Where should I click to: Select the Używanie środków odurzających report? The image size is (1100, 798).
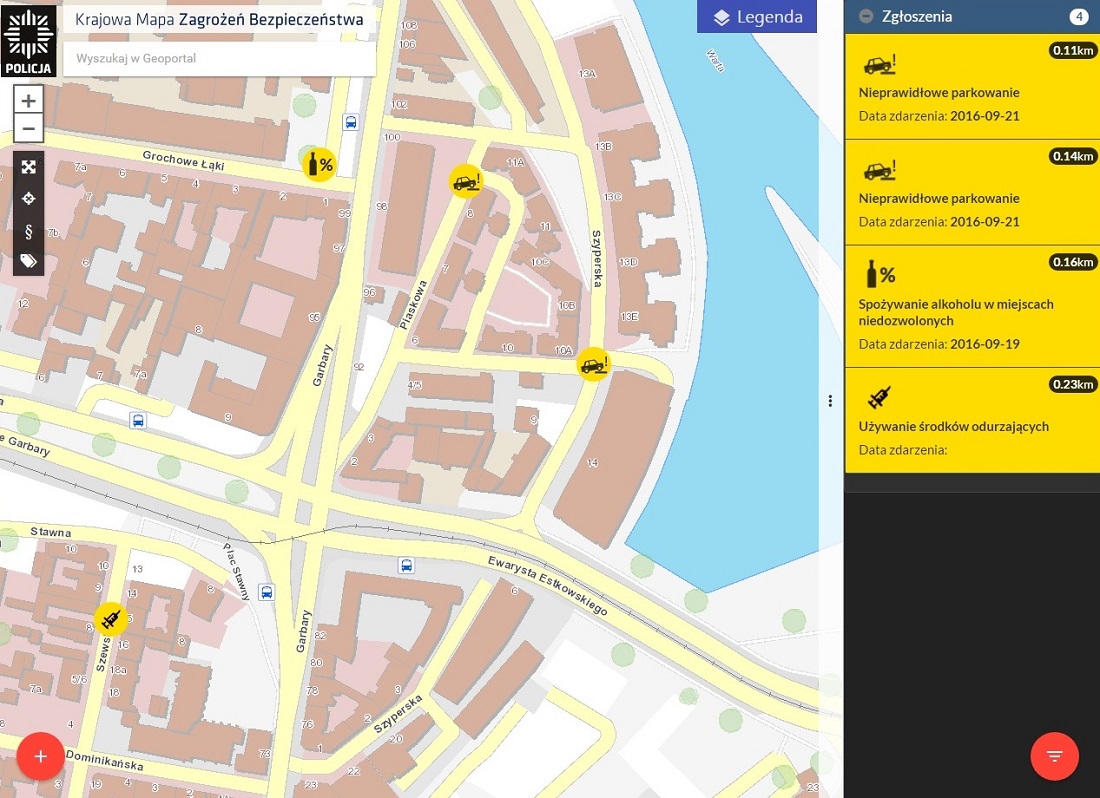click(x=971, y=421)
